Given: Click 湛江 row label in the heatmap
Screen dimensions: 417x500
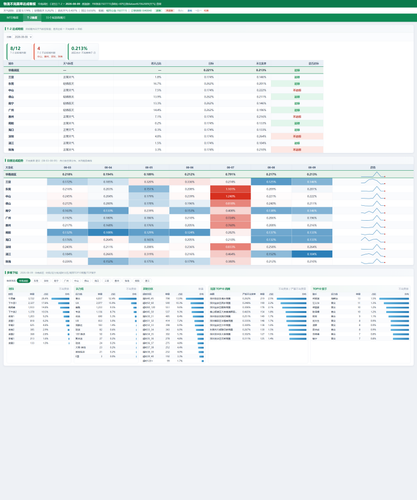Looking at the screenshot, I should coord(8,254).
